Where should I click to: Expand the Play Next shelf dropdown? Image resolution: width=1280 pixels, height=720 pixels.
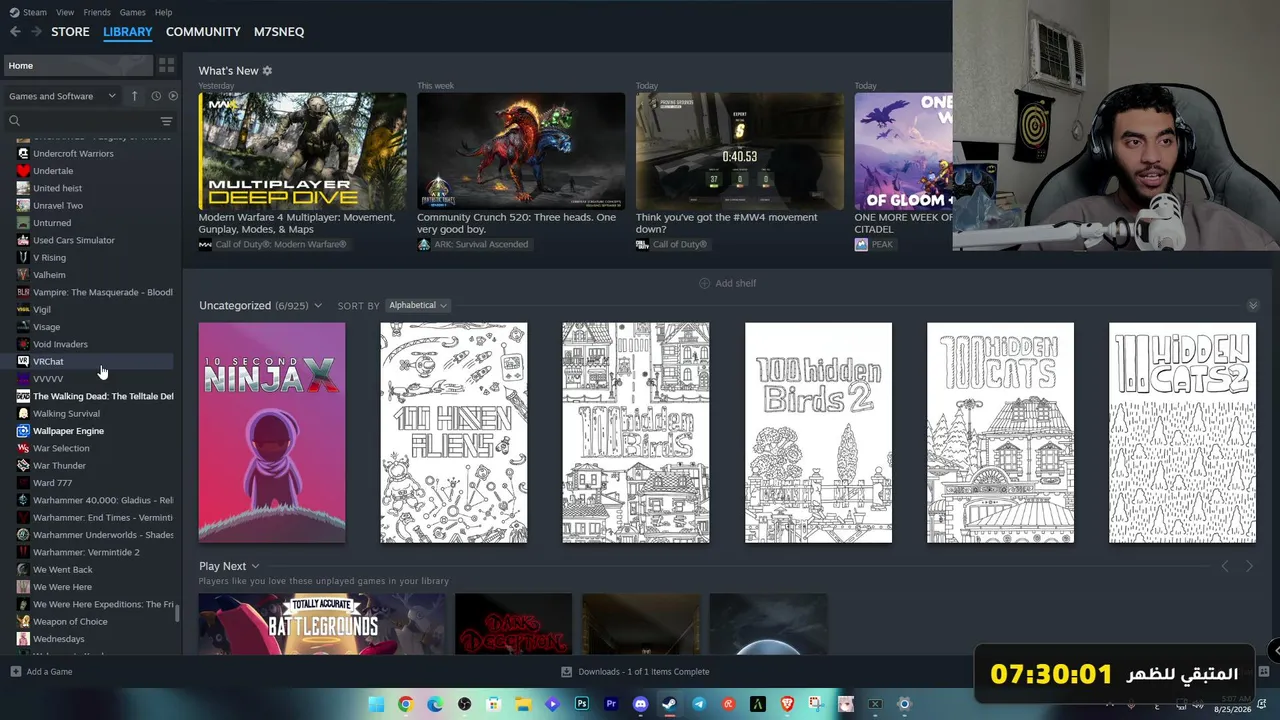255,566
